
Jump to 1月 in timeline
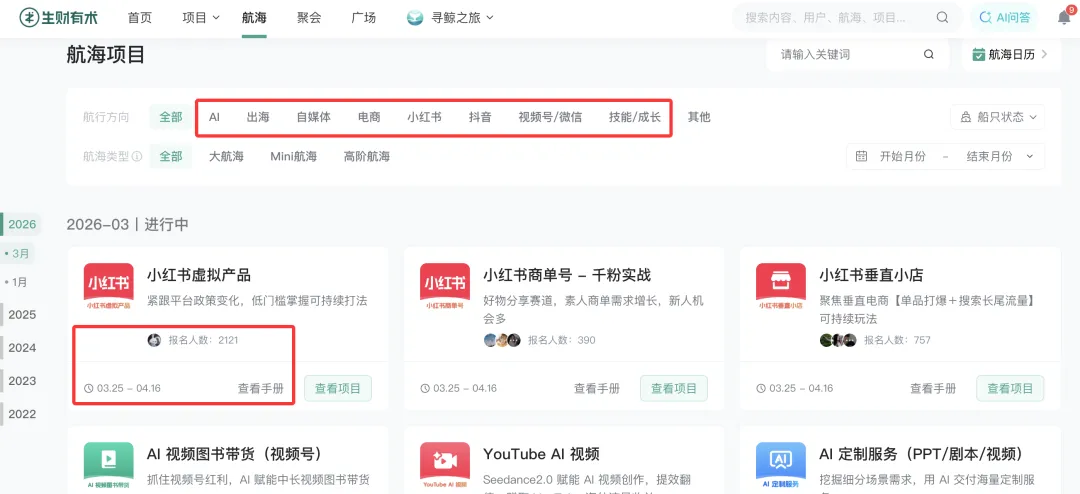(x=18, y=282)
